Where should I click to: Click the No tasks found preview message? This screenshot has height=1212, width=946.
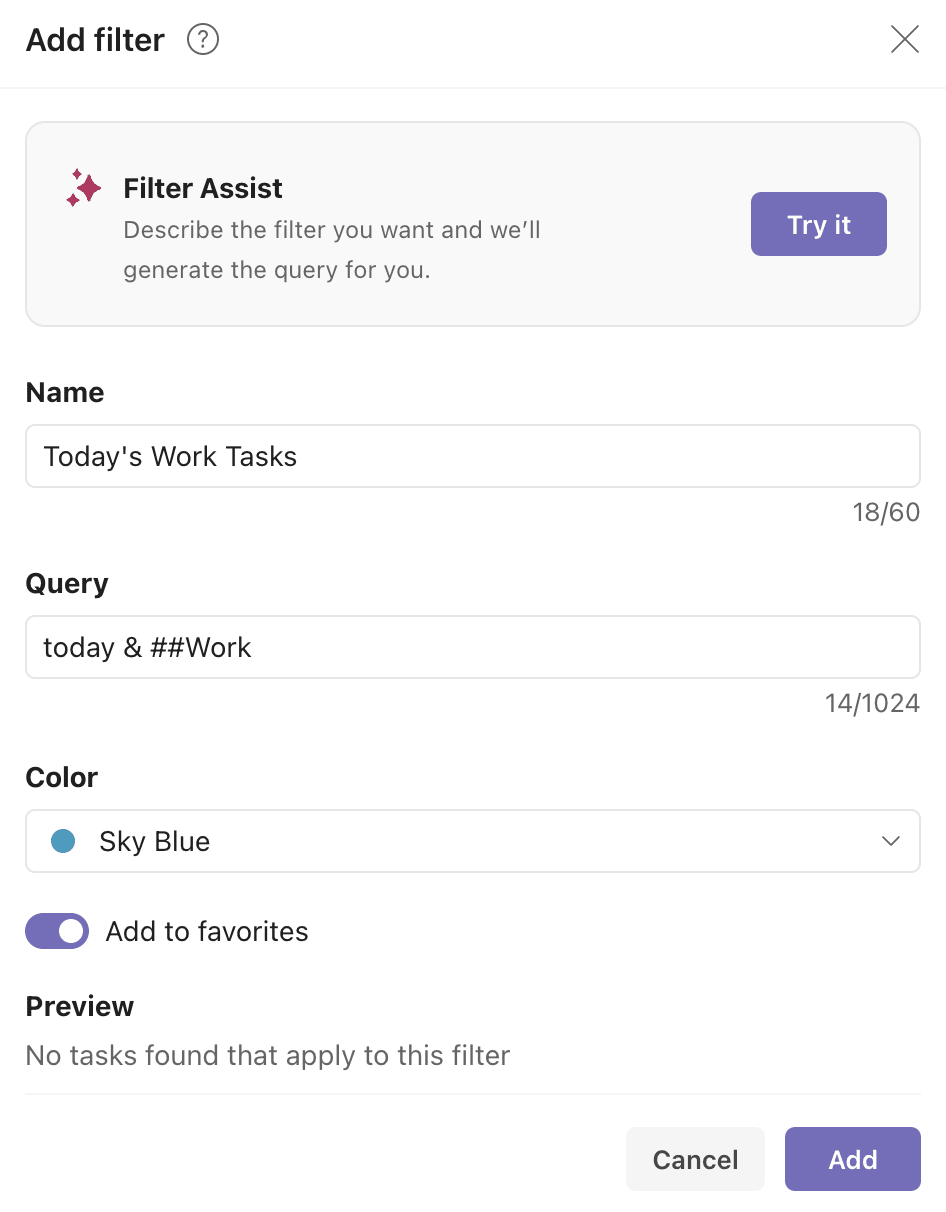coord(268,1056)
